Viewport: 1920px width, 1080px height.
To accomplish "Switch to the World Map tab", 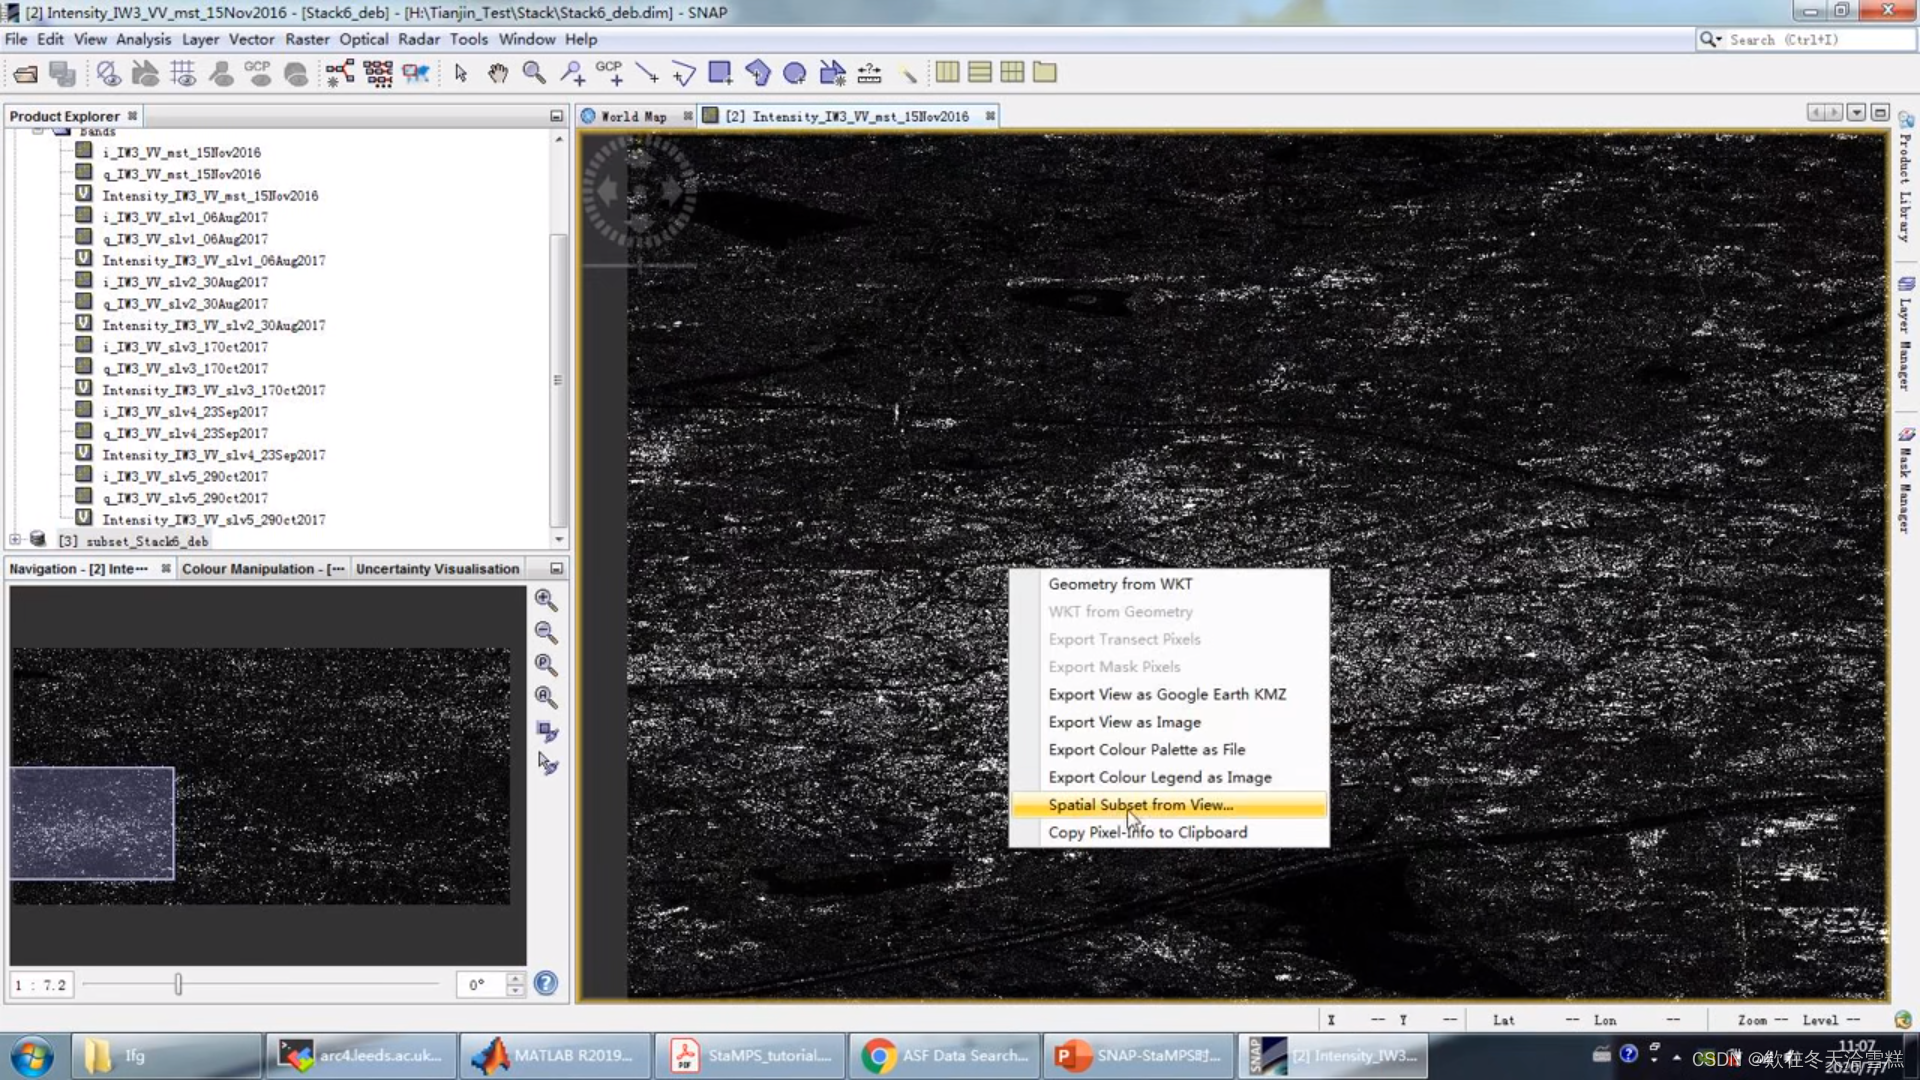I will click(633, 116).
